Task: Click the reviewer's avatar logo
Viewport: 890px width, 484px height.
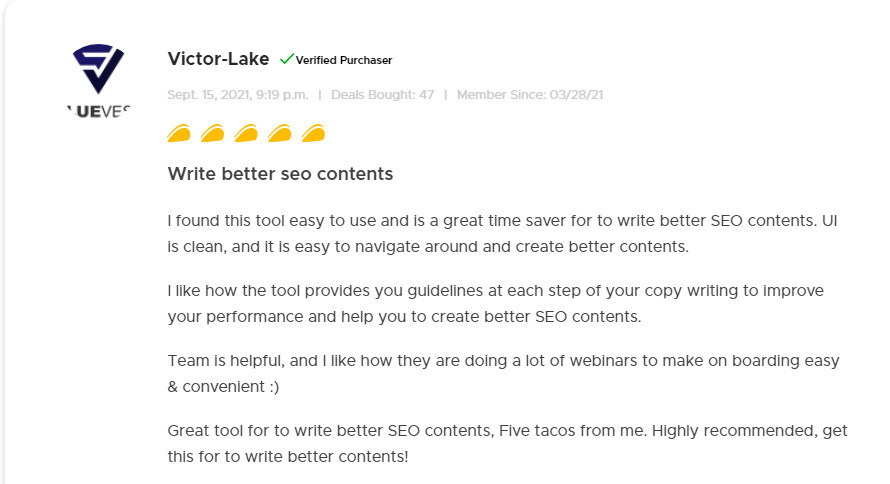Action: click(x=98, y=81)
